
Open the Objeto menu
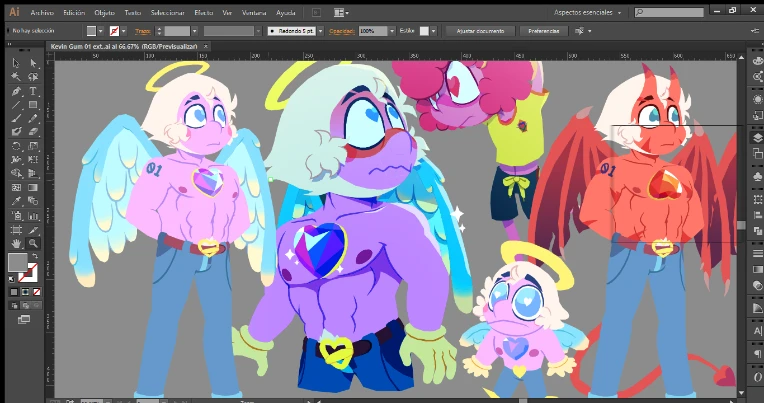[104, 13]
